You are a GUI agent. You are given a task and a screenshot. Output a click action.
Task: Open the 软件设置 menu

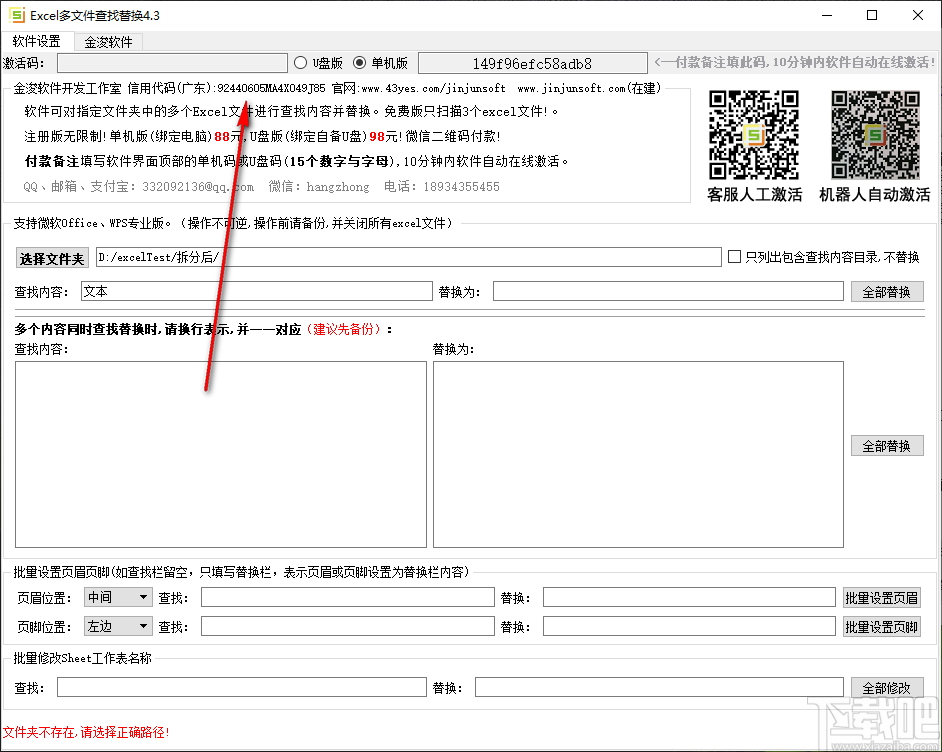pos(36,42)
